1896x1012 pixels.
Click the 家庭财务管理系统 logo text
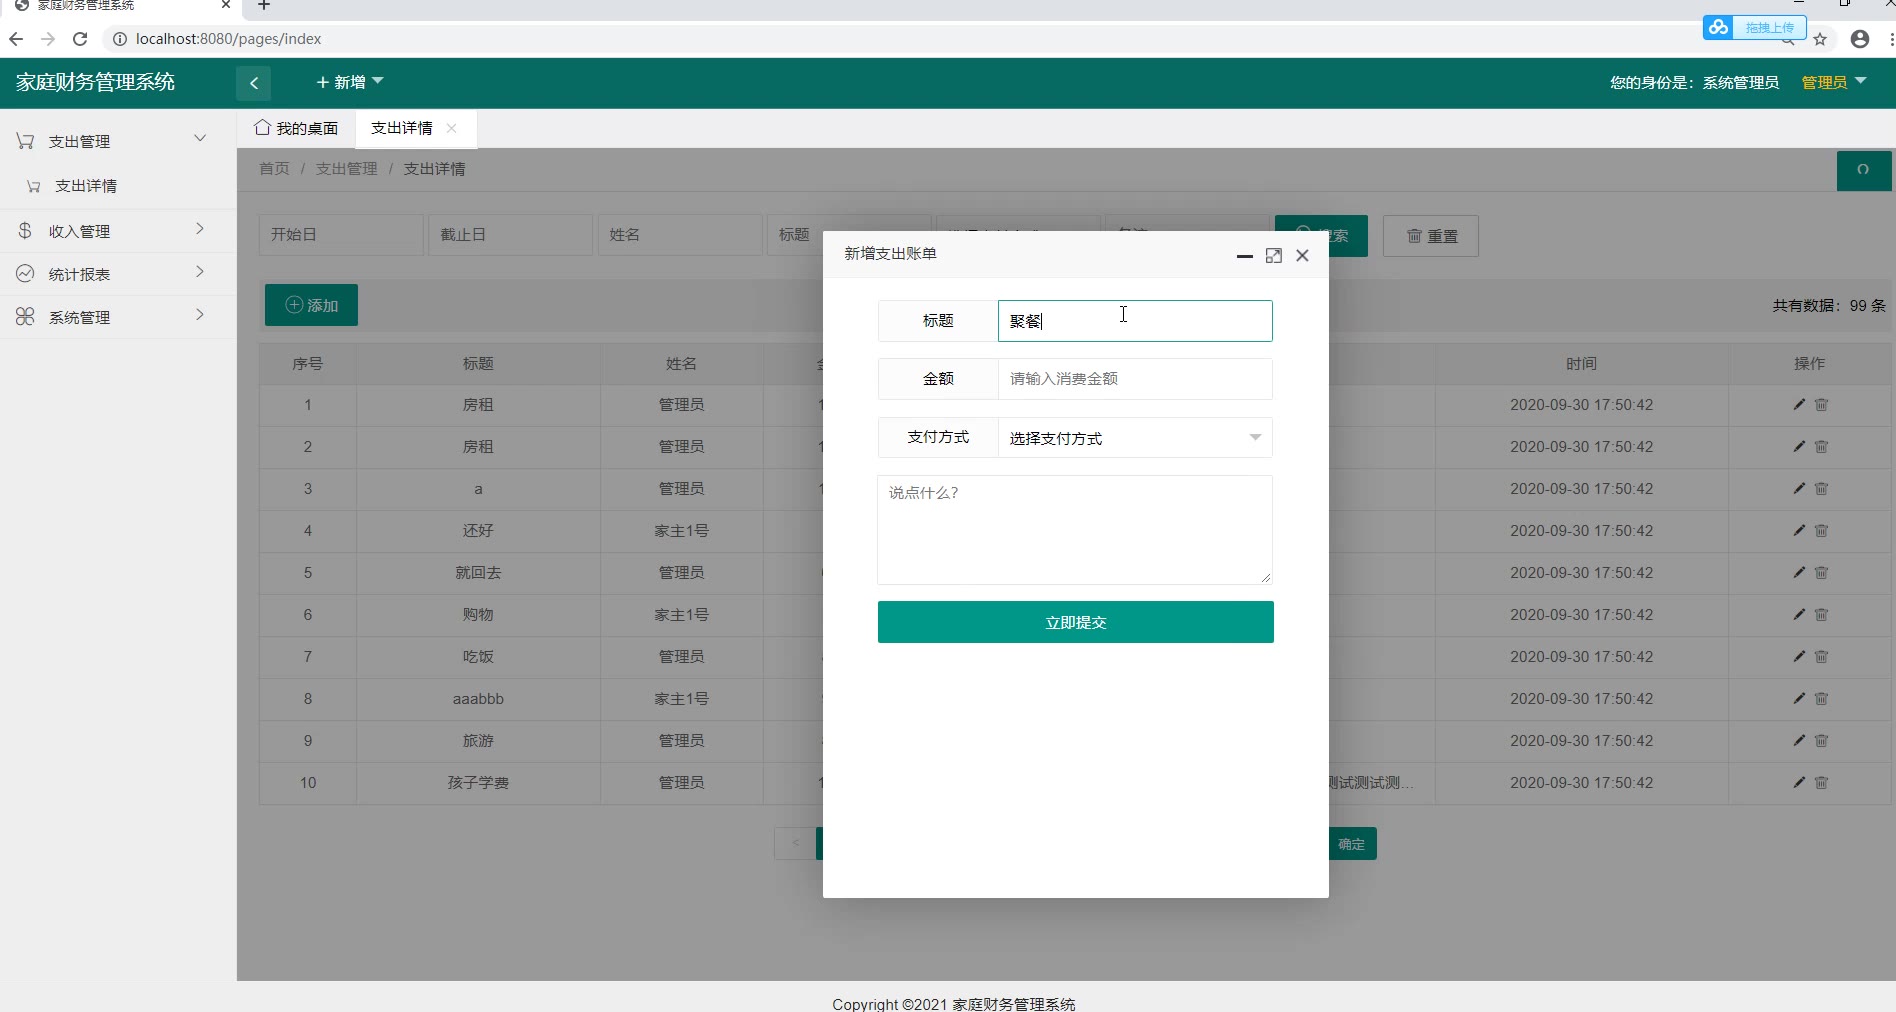(x=96, y=82)
